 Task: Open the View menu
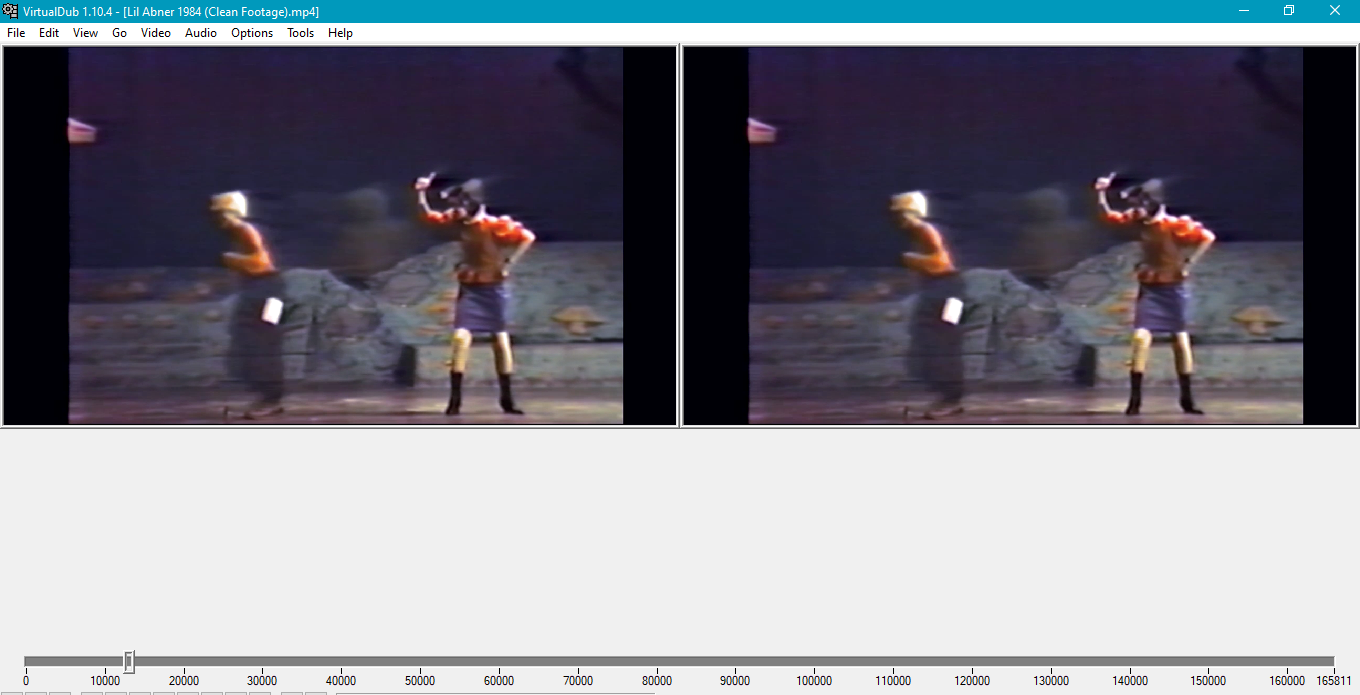[85, 33]
